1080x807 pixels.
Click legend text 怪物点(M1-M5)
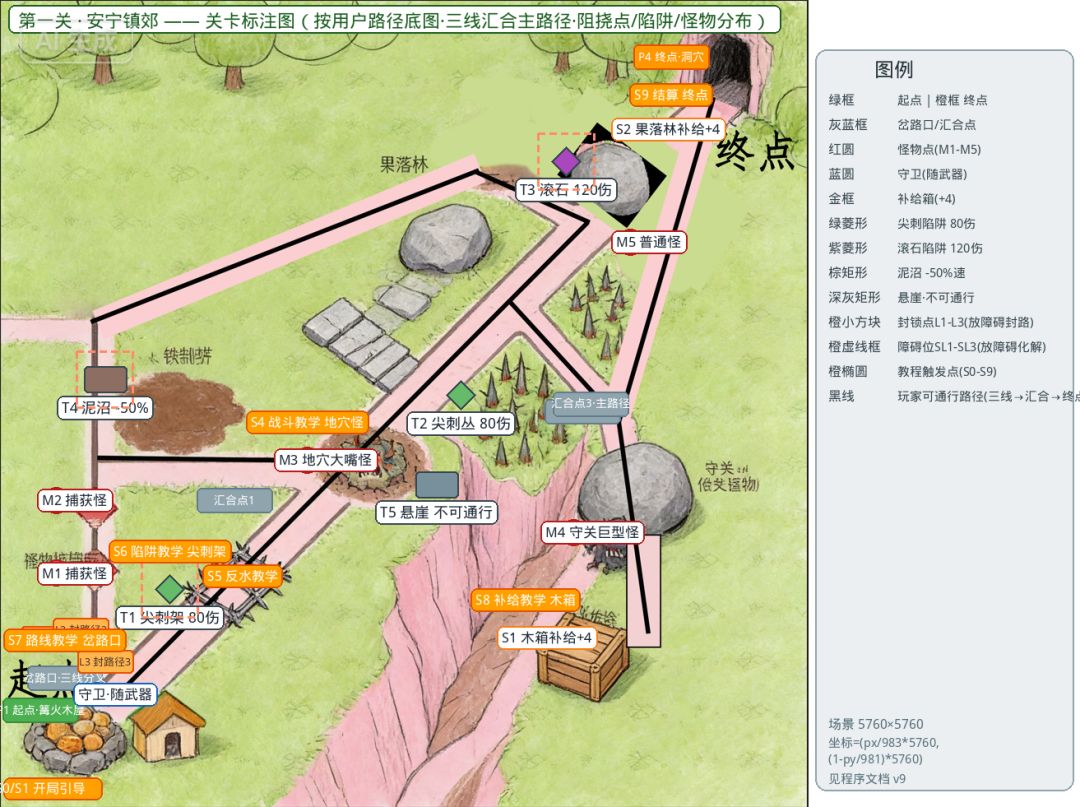coord(939,149)
